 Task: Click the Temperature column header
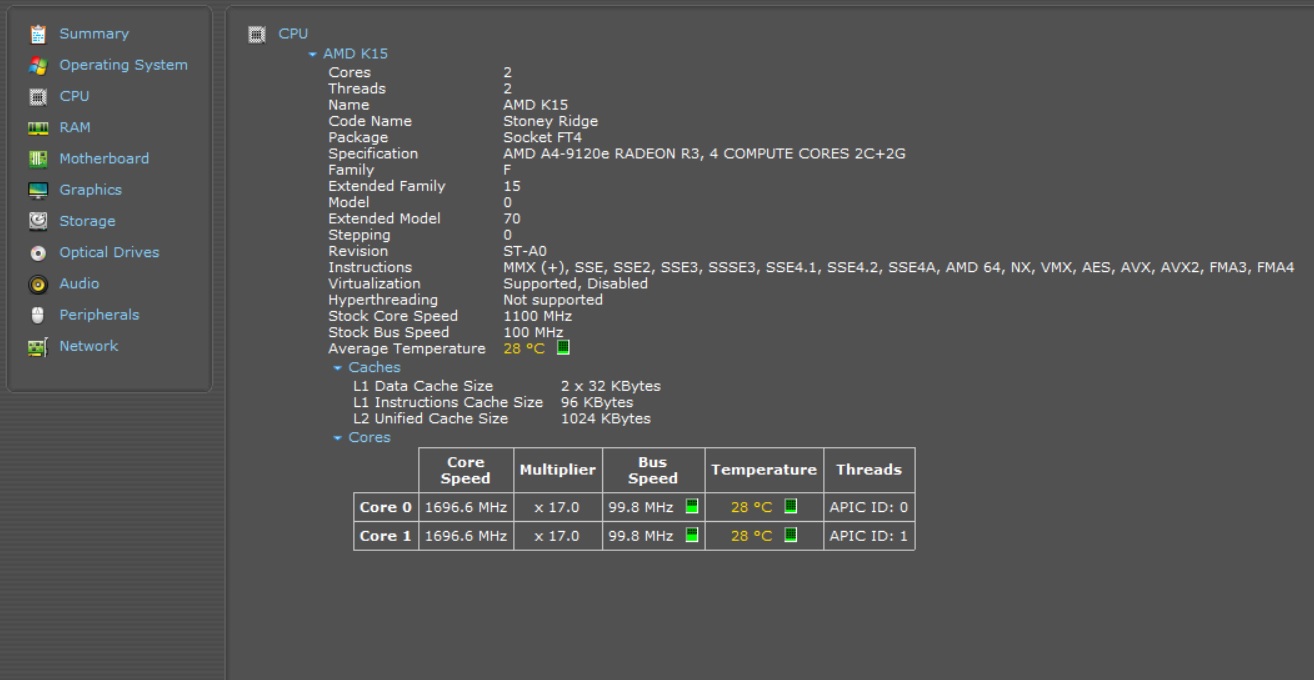pos(764,470)
